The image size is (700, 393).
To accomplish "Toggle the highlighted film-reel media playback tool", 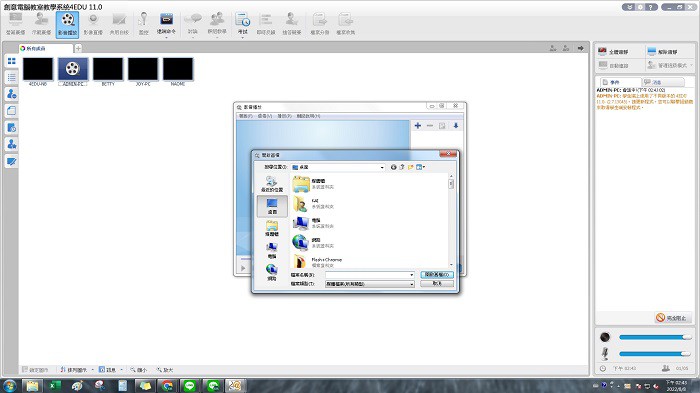I will click(x=67, y=24).
